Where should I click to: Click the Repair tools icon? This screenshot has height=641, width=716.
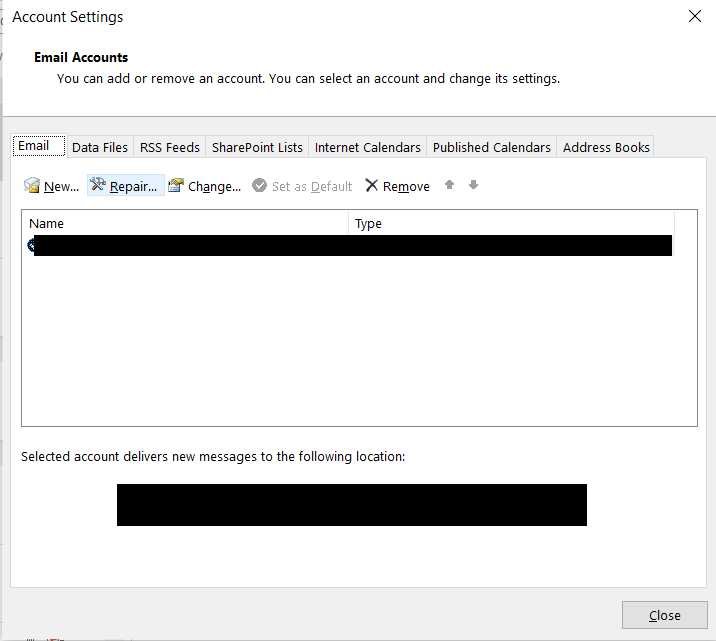[98, 186]
